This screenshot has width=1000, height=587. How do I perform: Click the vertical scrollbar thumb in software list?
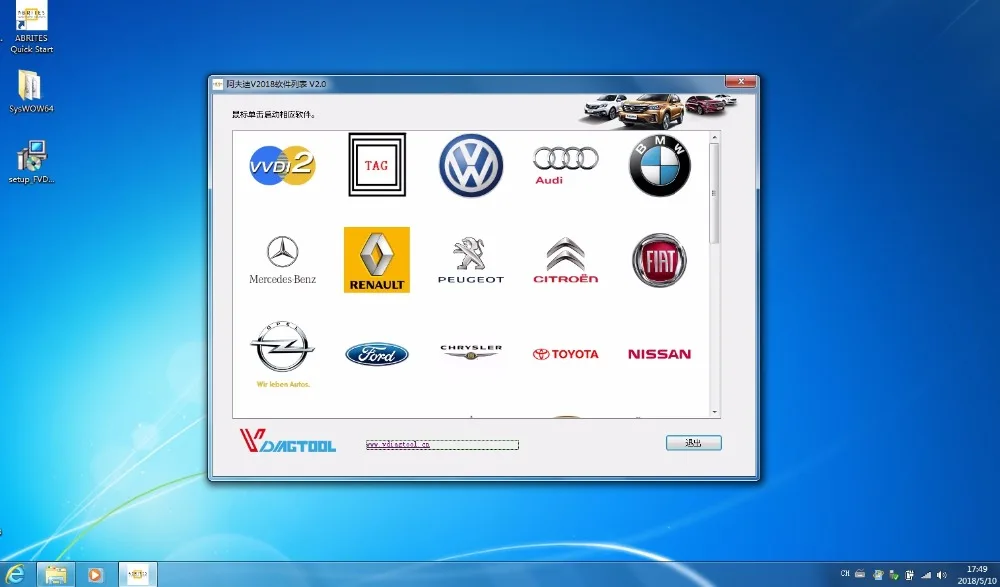coord(714,193)
